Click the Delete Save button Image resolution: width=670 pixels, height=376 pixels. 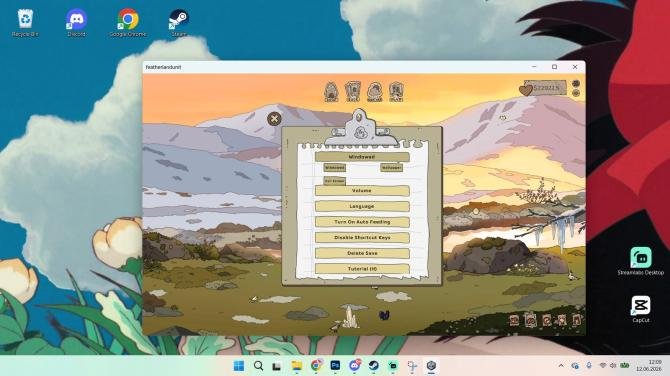pyautogui.click(x=362, y=253)
